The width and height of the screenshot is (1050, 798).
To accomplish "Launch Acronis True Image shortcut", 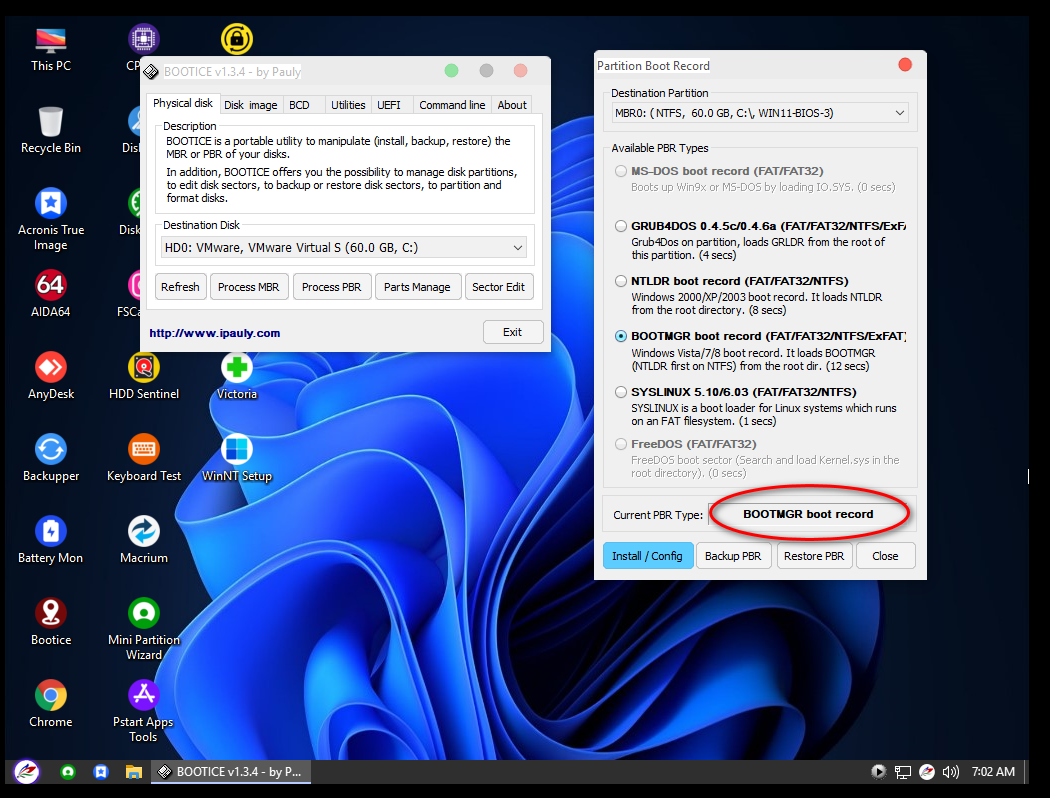I will tap(51, 219).
